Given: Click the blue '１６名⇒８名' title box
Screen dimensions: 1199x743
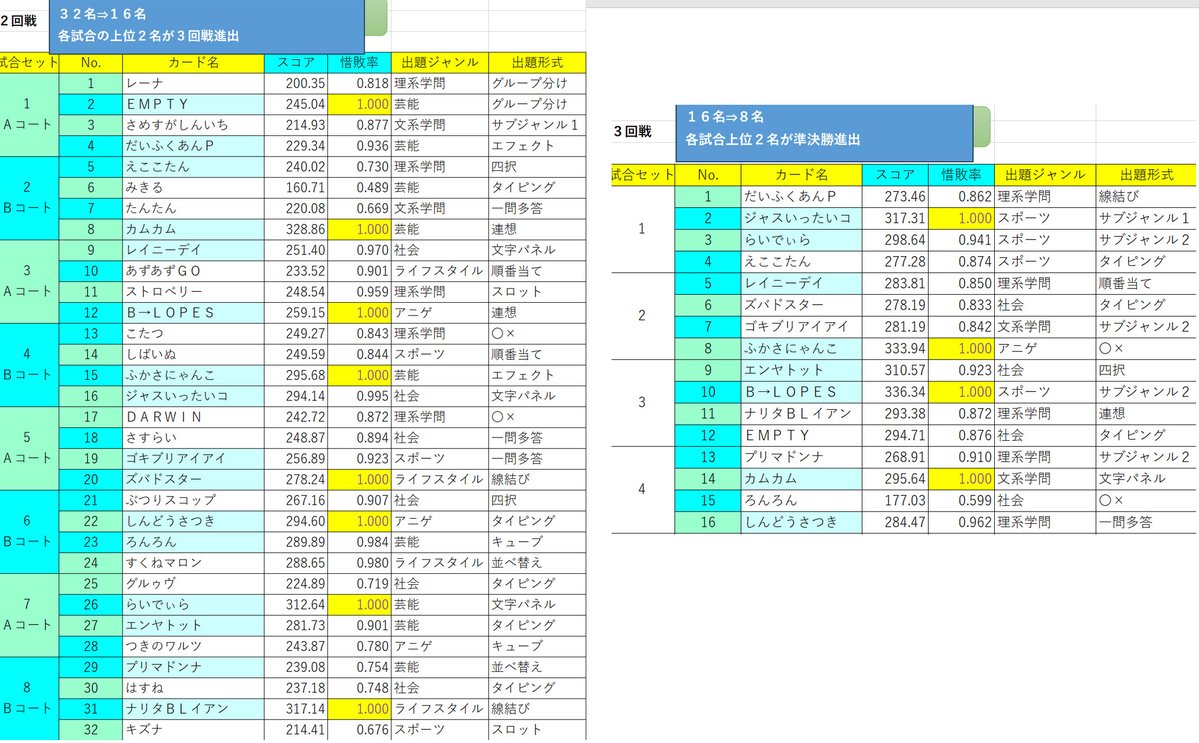Looking at the screenshot, I should tap(824, 131).
